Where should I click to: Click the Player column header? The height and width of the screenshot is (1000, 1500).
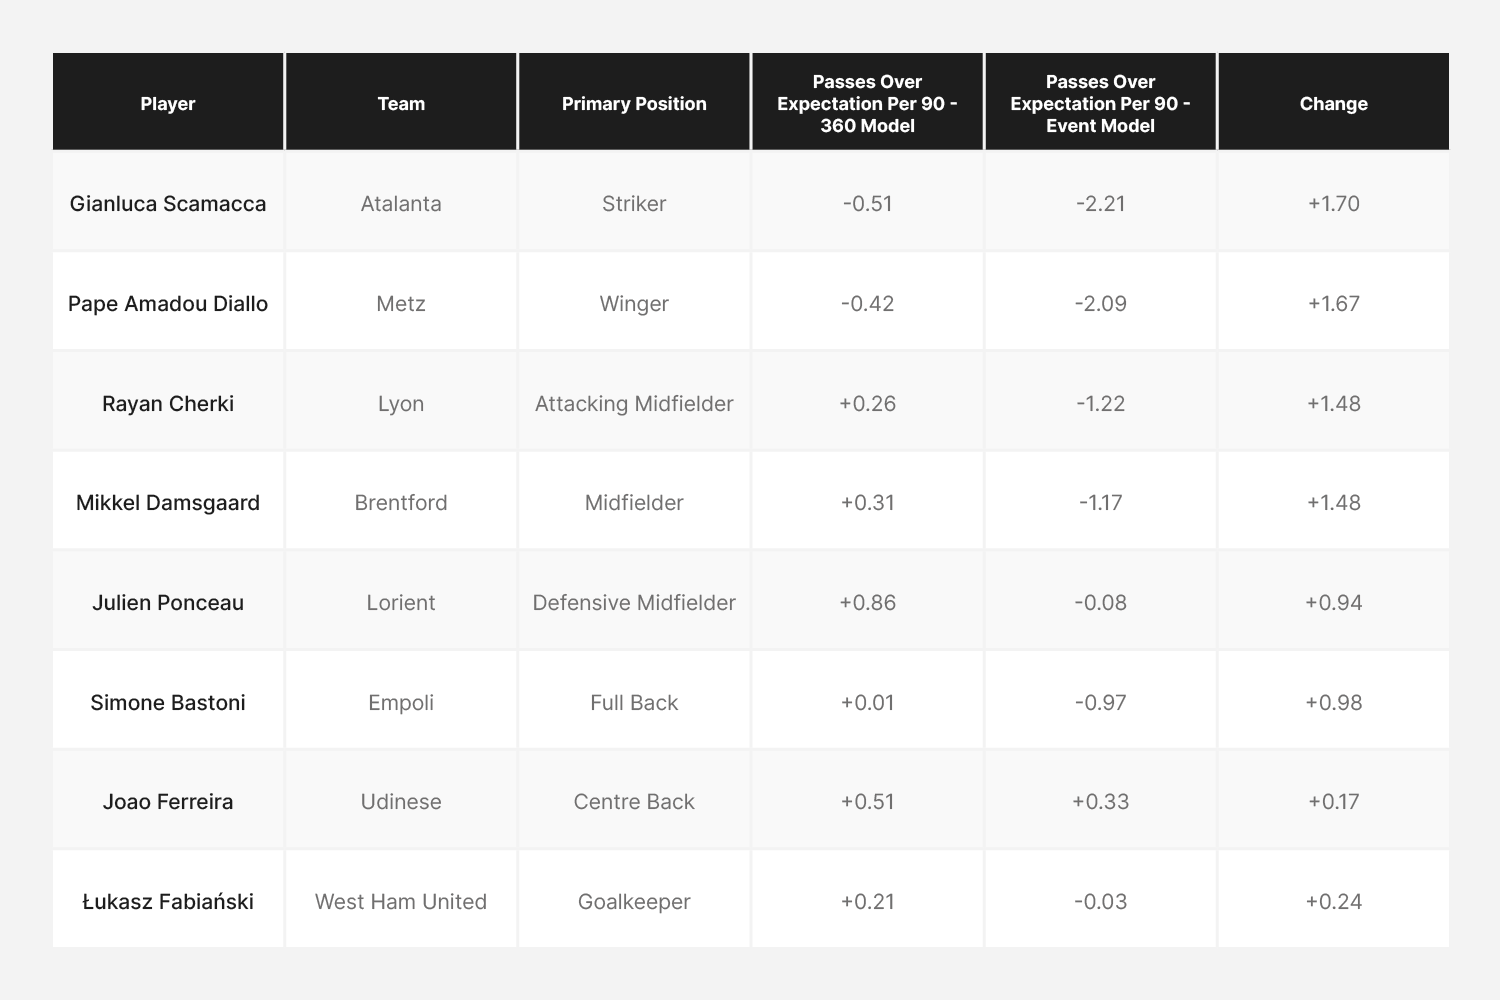click(168, 103)
